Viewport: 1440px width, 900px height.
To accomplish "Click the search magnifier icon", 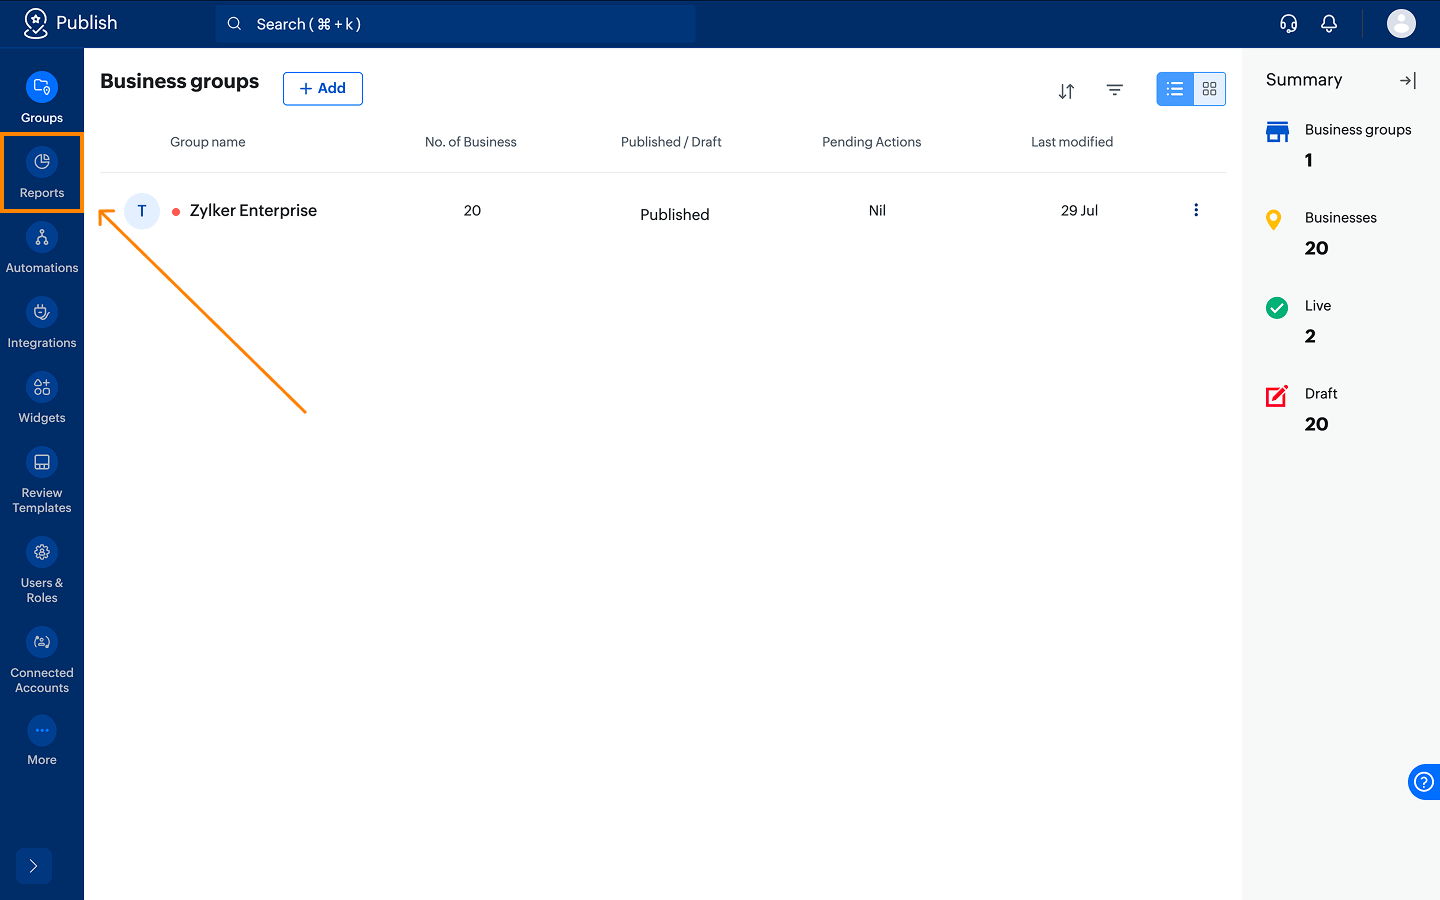I will click(234, 24).
